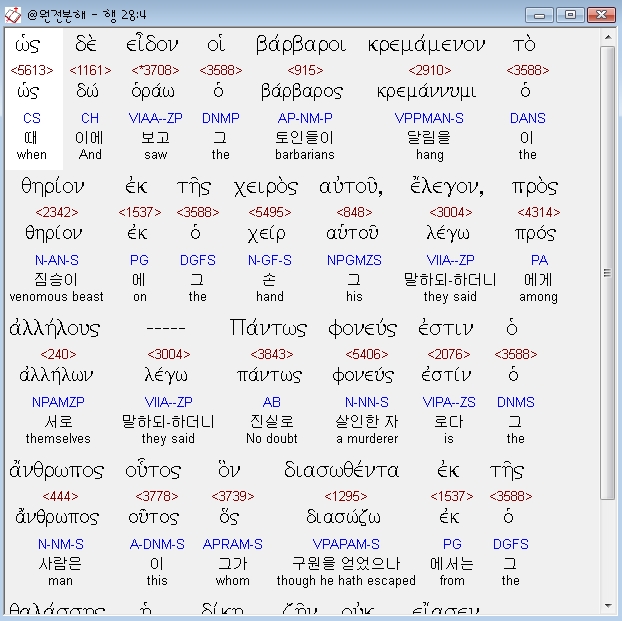The image size is (622, 621).
Task: Maximize the window
Action: [x=570, y=15]
